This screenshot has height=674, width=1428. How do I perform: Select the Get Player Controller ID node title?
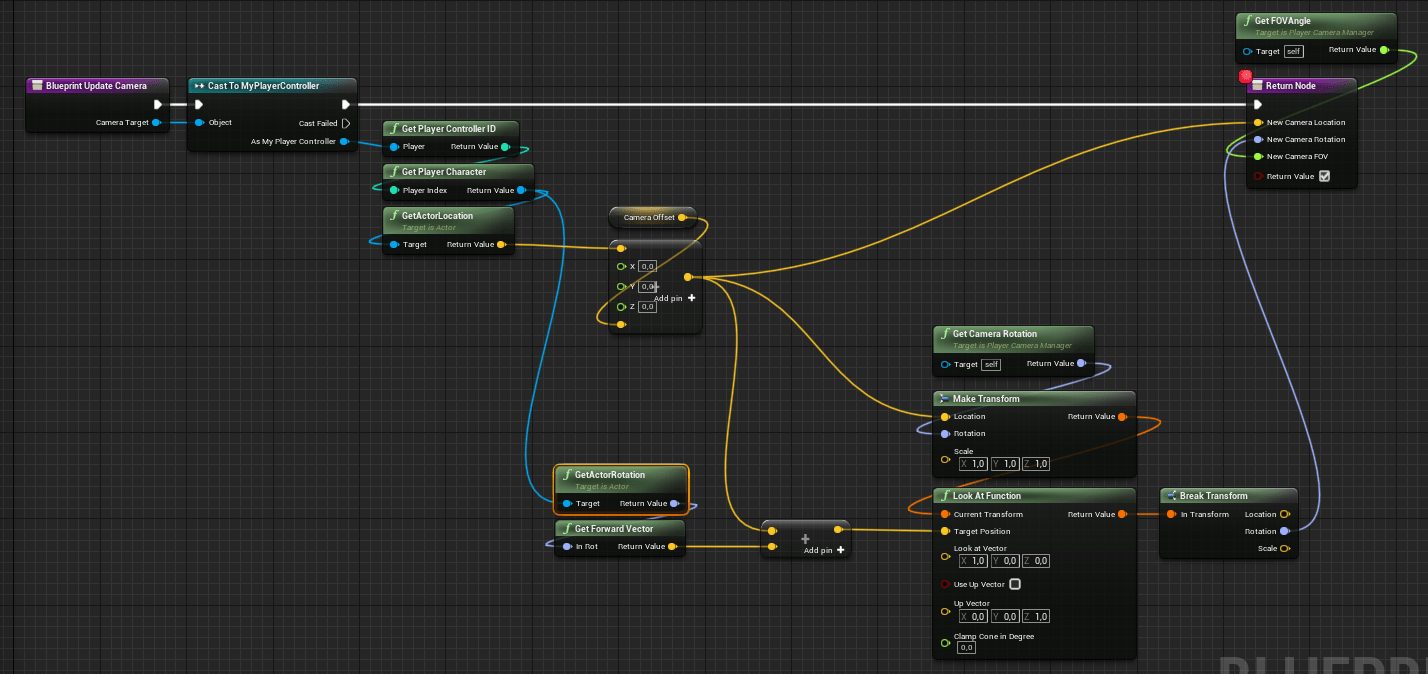tap(449, 129)
